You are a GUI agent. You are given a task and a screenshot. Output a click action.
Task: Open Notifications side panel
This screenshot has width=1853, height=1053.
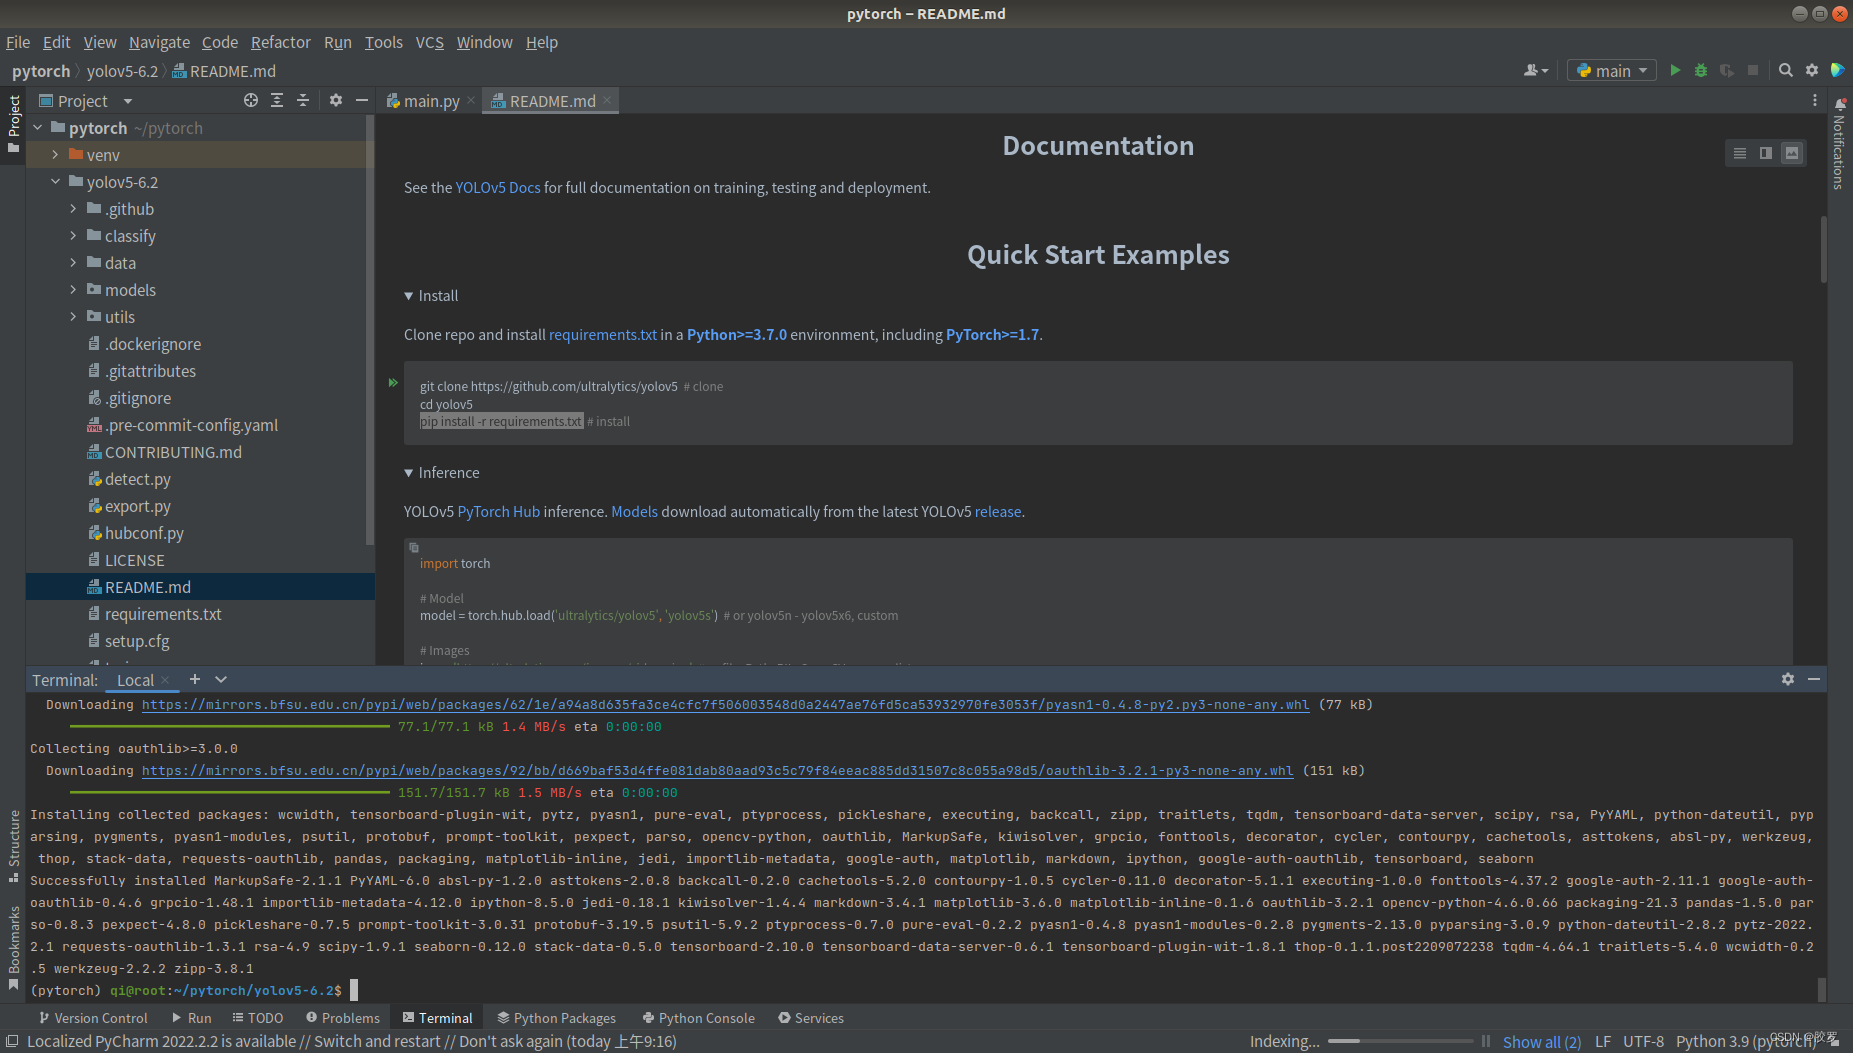(x=1839, y=145)
